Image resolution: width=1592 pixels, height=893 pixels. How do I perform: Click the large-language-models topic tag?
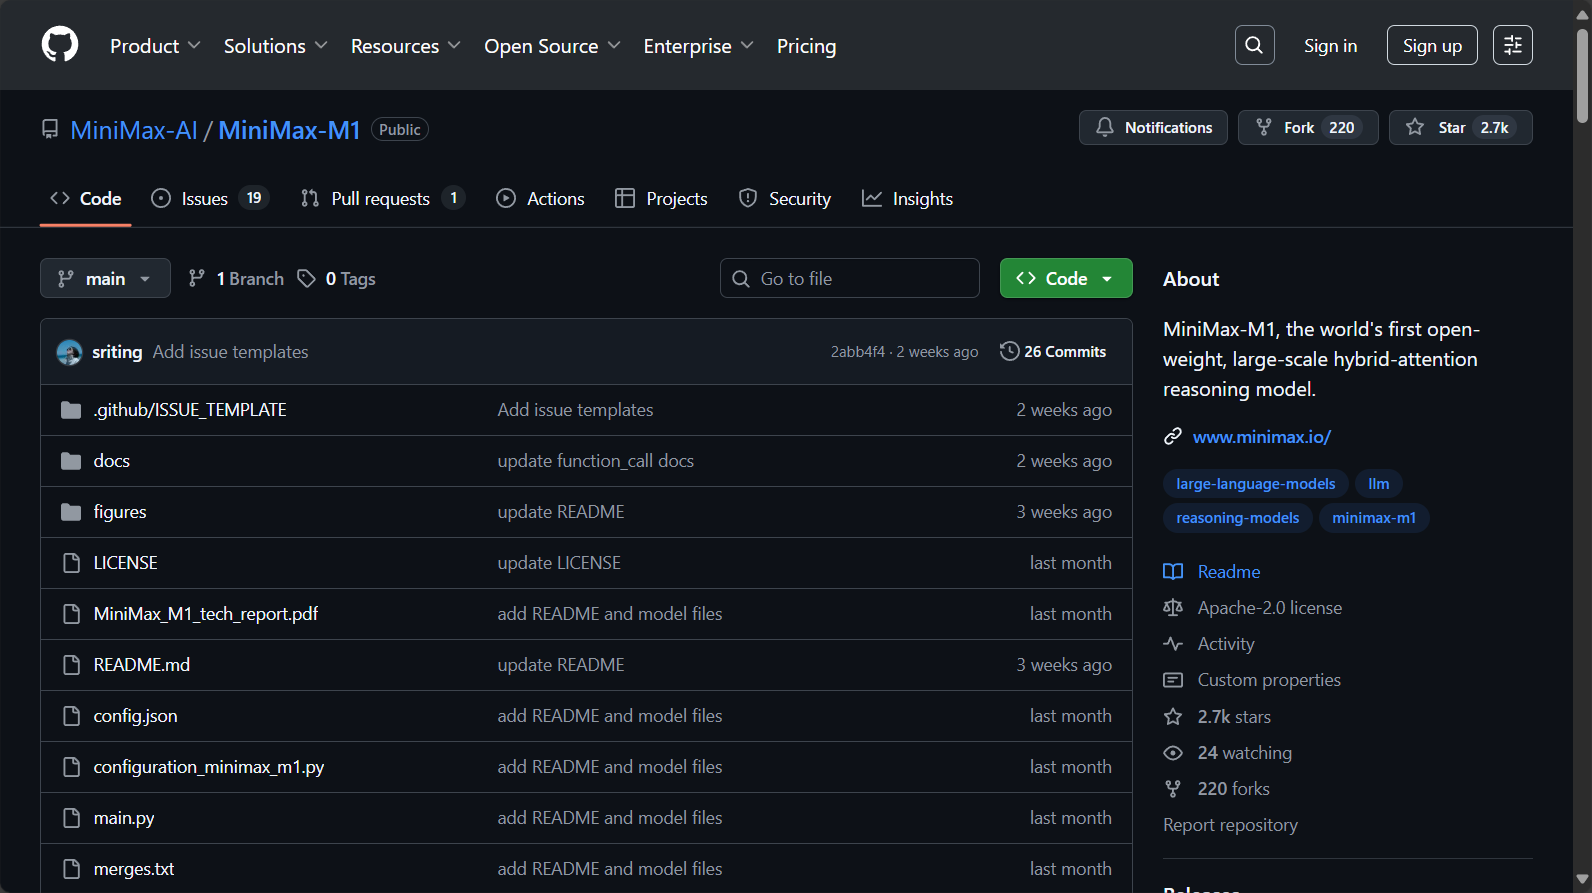[x=1256, y=484]
